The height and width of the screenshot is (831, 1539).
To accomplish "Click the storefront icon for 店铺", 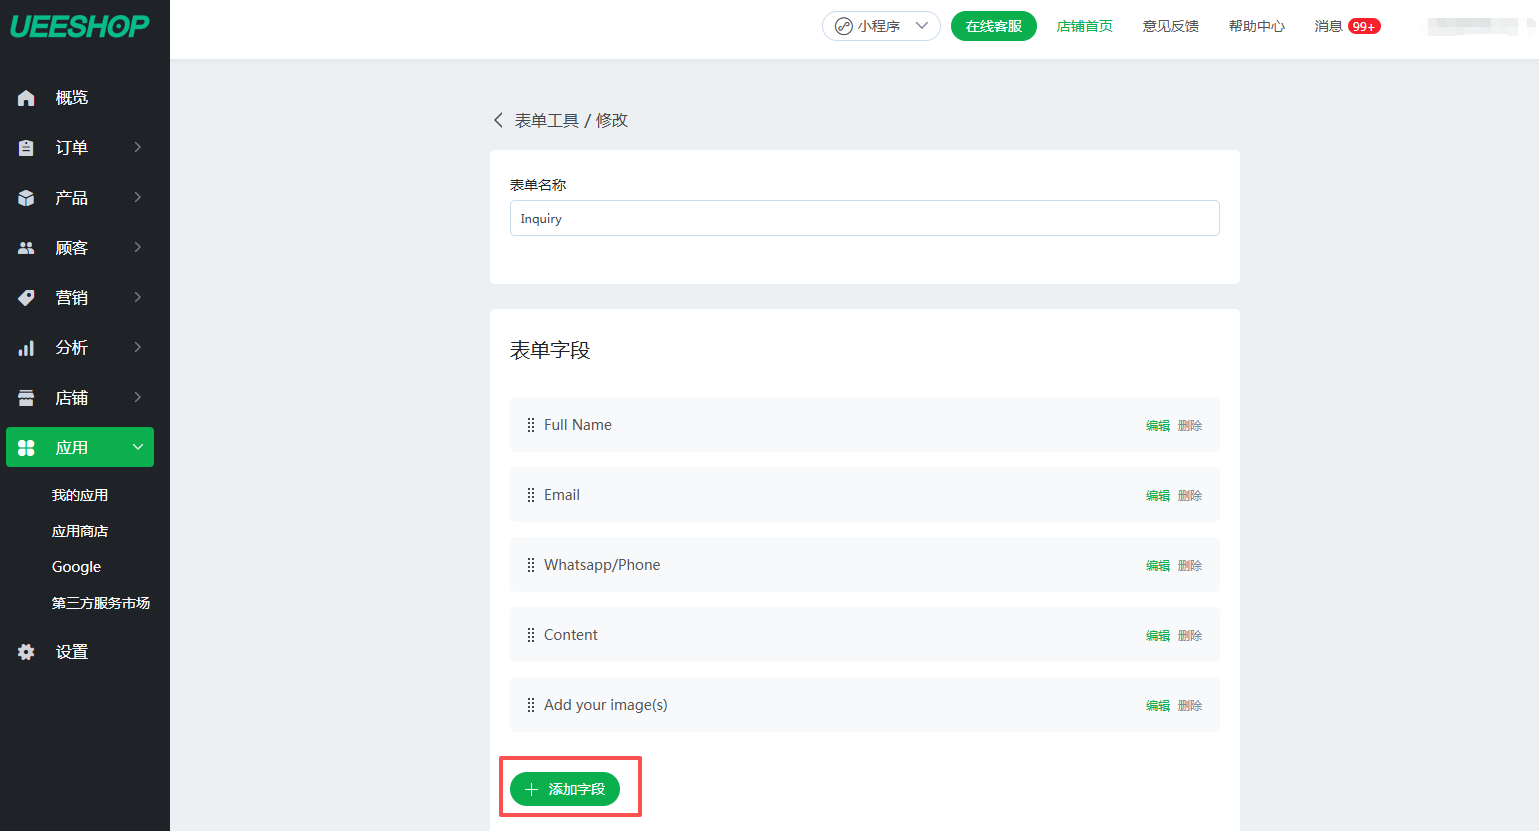I will pyautogui.click(x=26, y=398).
